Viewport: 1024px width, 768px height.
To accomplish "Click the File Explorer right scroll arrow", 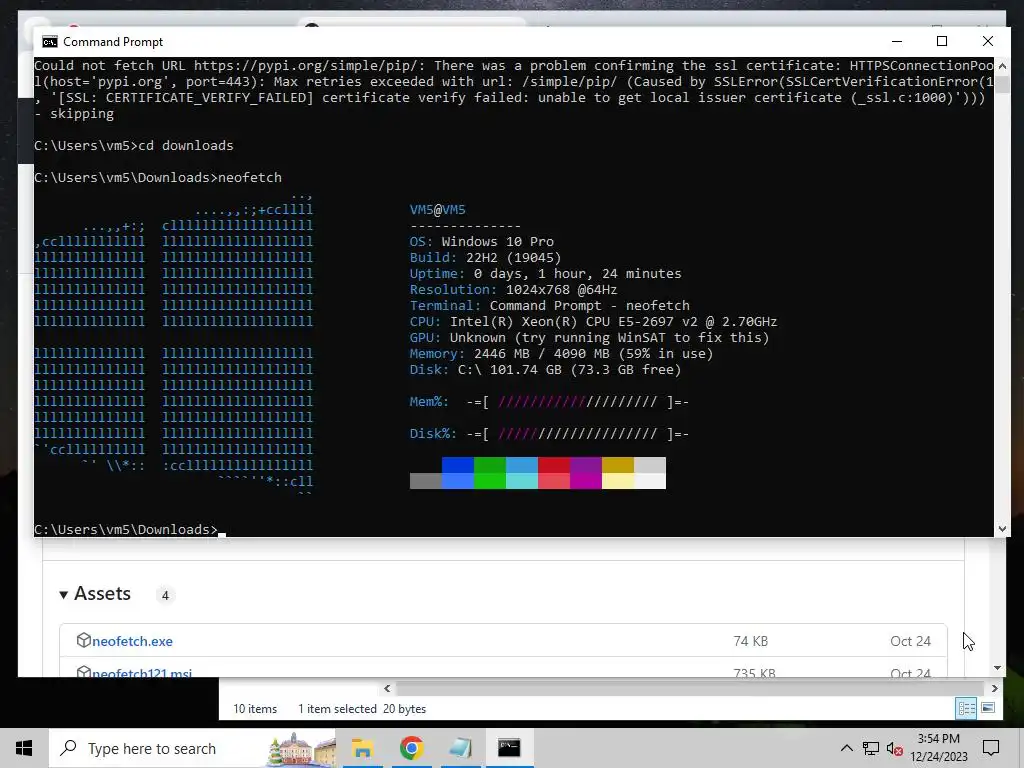I will [994, 688].
